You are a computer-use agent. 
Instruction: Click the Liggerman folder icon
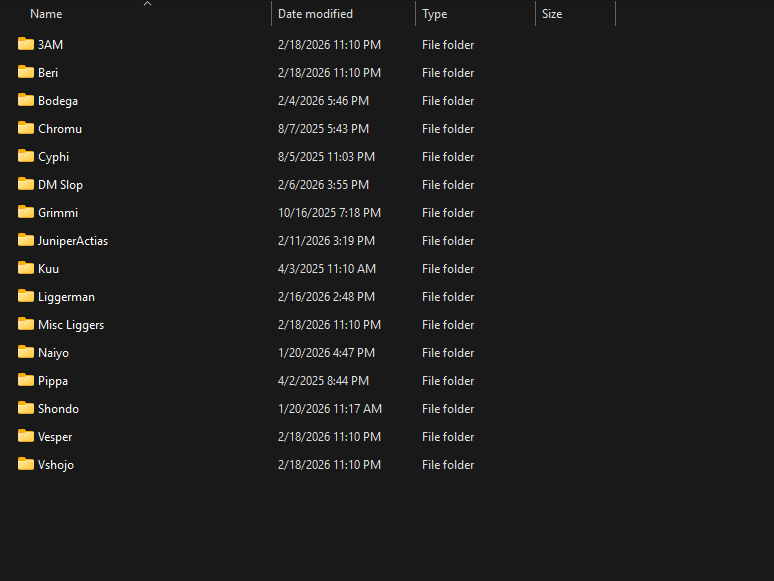click(x=26, y=296)
